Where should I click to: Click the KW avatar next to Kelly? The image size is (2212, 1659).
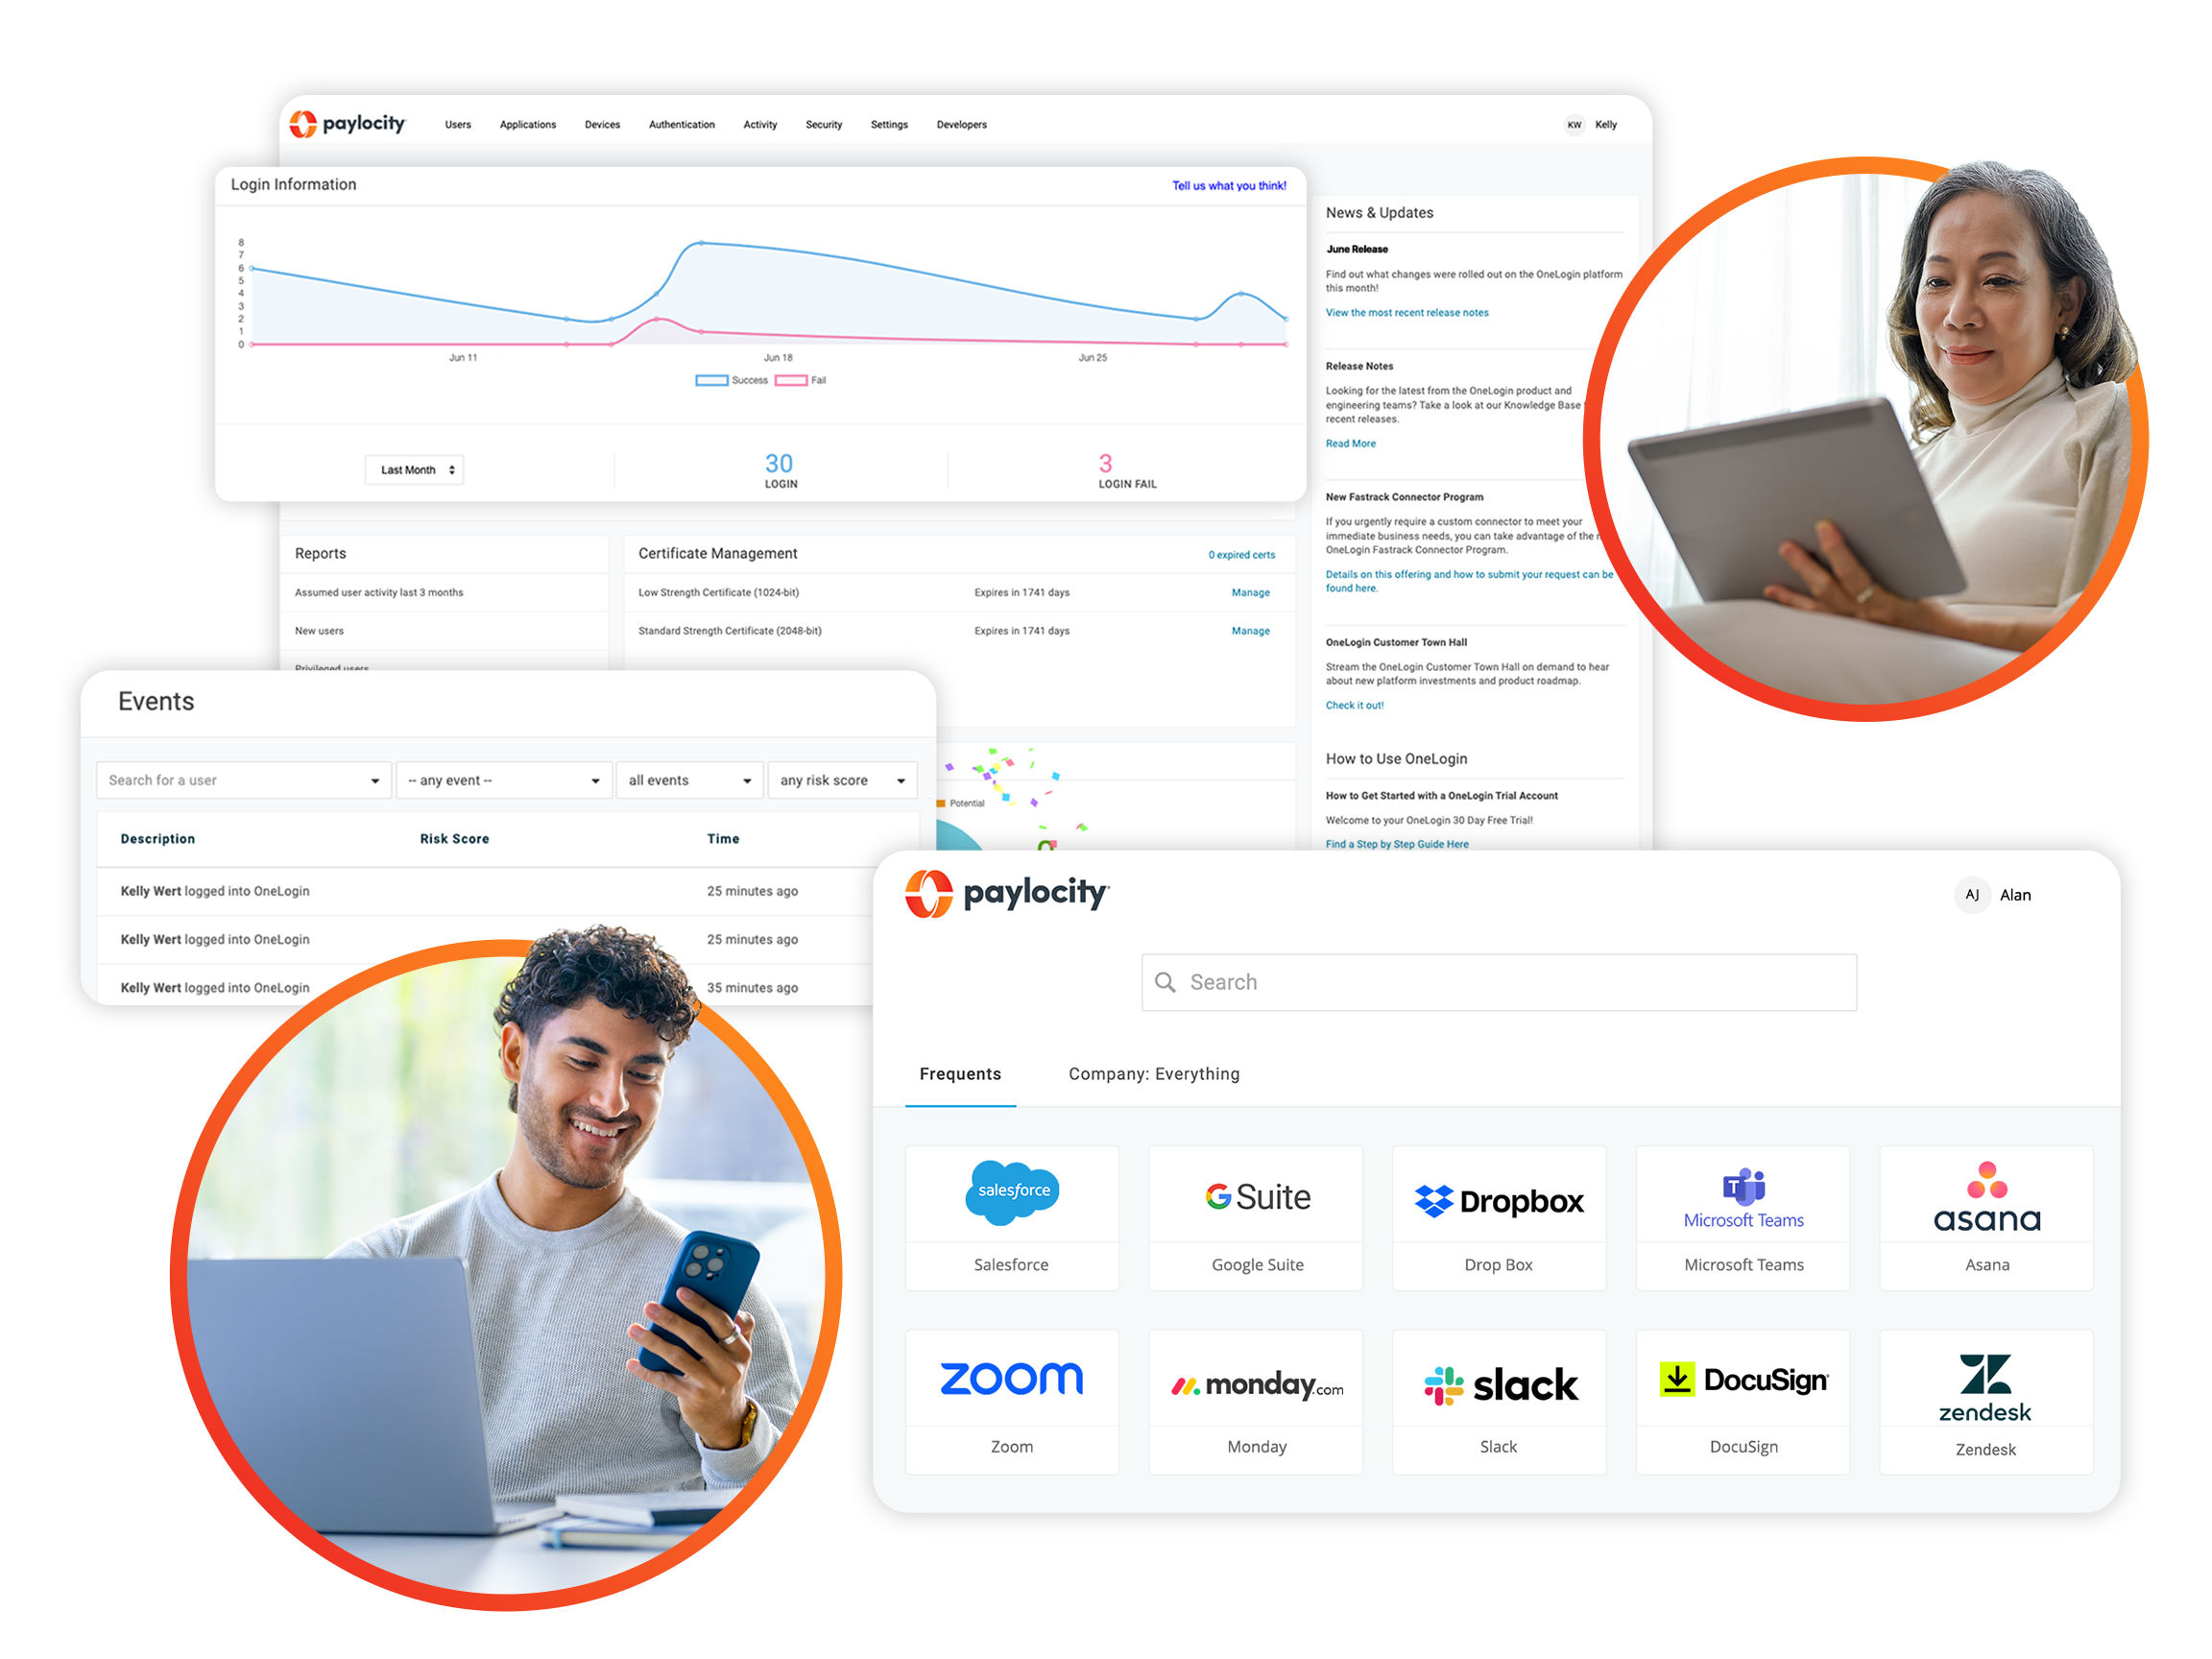1574,125
